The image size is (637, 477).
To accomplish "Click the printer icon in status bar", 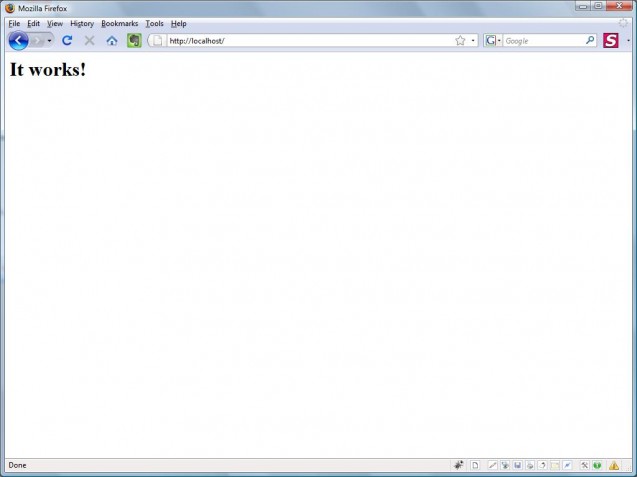I will click(530, 465).
